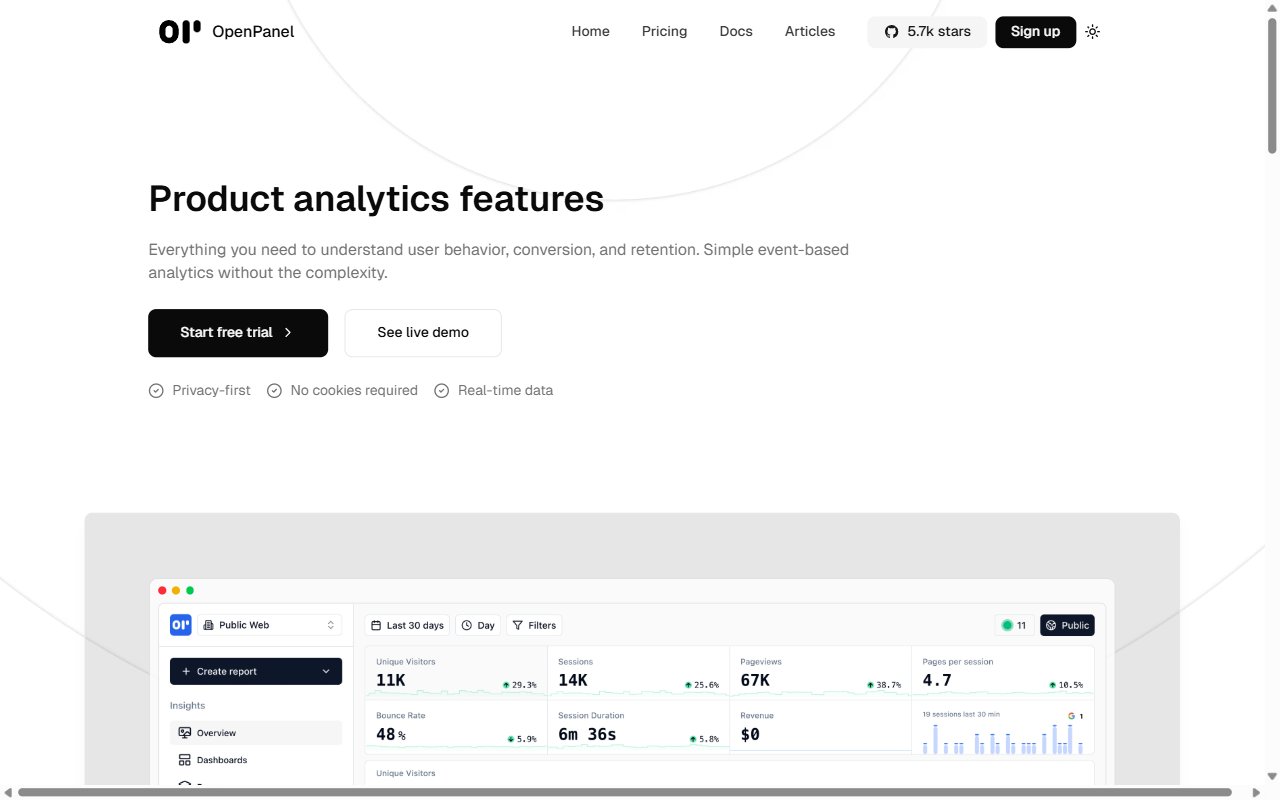1280x800 pixels.
Task: Click the Google icon in sessions widget
Action: coord(1071,716)
